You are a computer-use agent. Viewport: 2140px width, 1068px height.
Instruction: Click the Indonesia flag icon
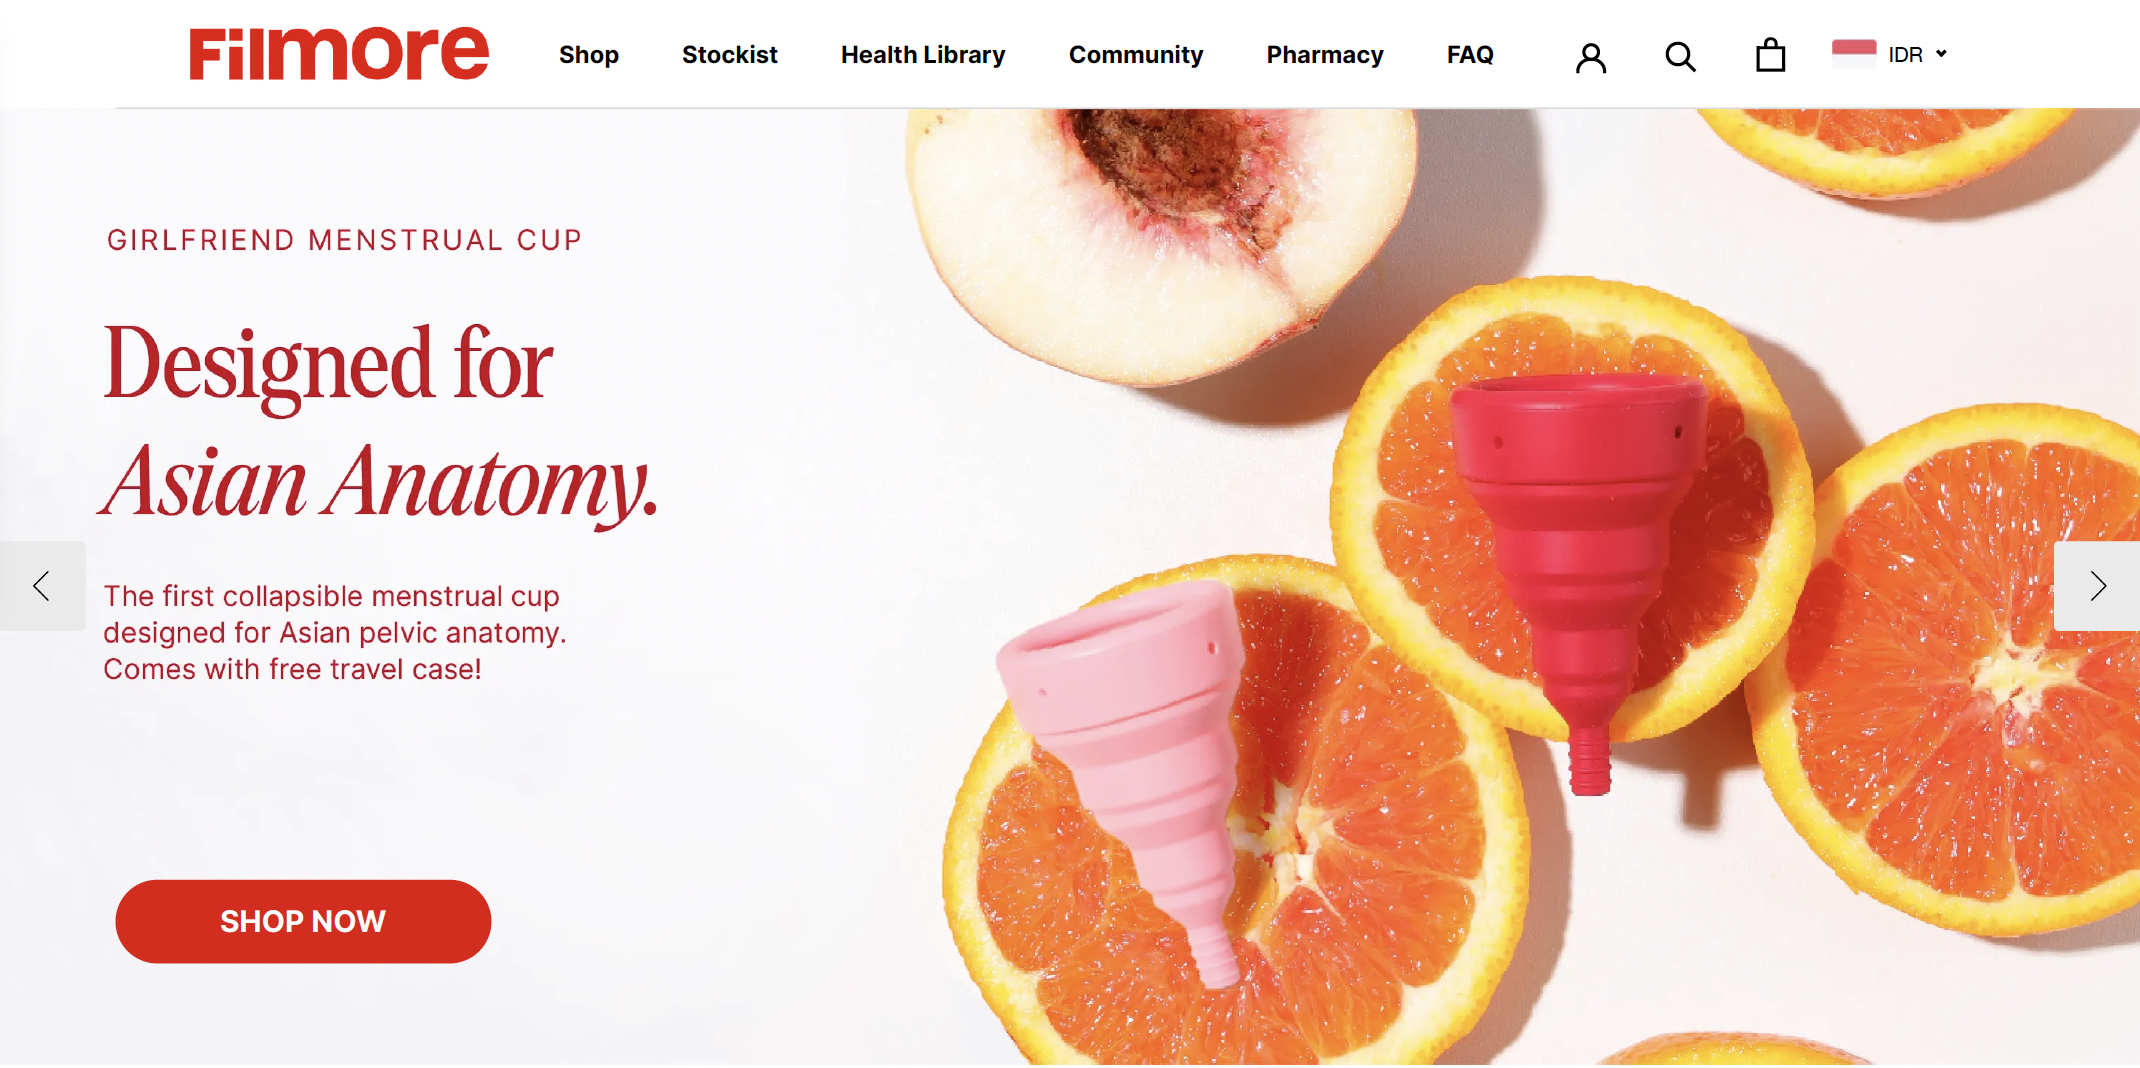tap(1853, 54)
